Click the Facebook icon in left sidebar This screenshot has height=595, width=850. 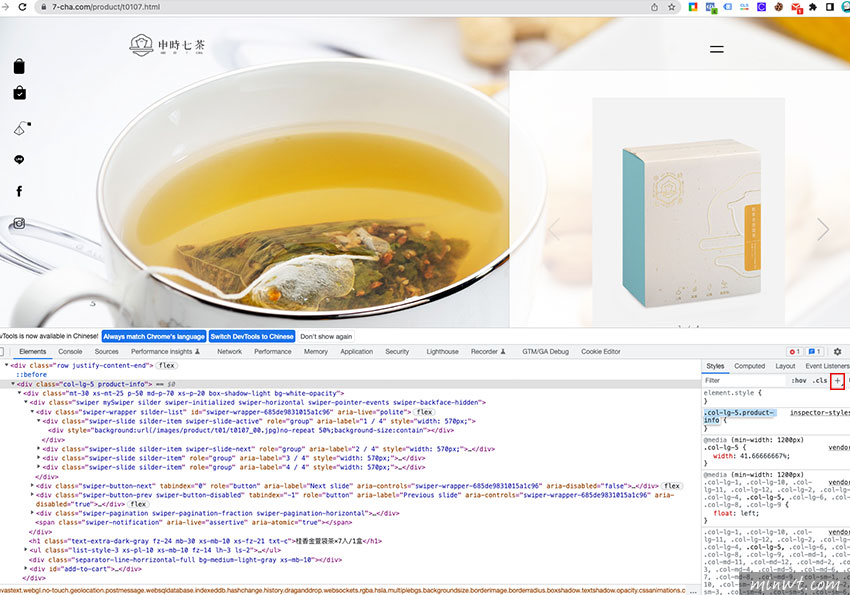pos(19,191)
